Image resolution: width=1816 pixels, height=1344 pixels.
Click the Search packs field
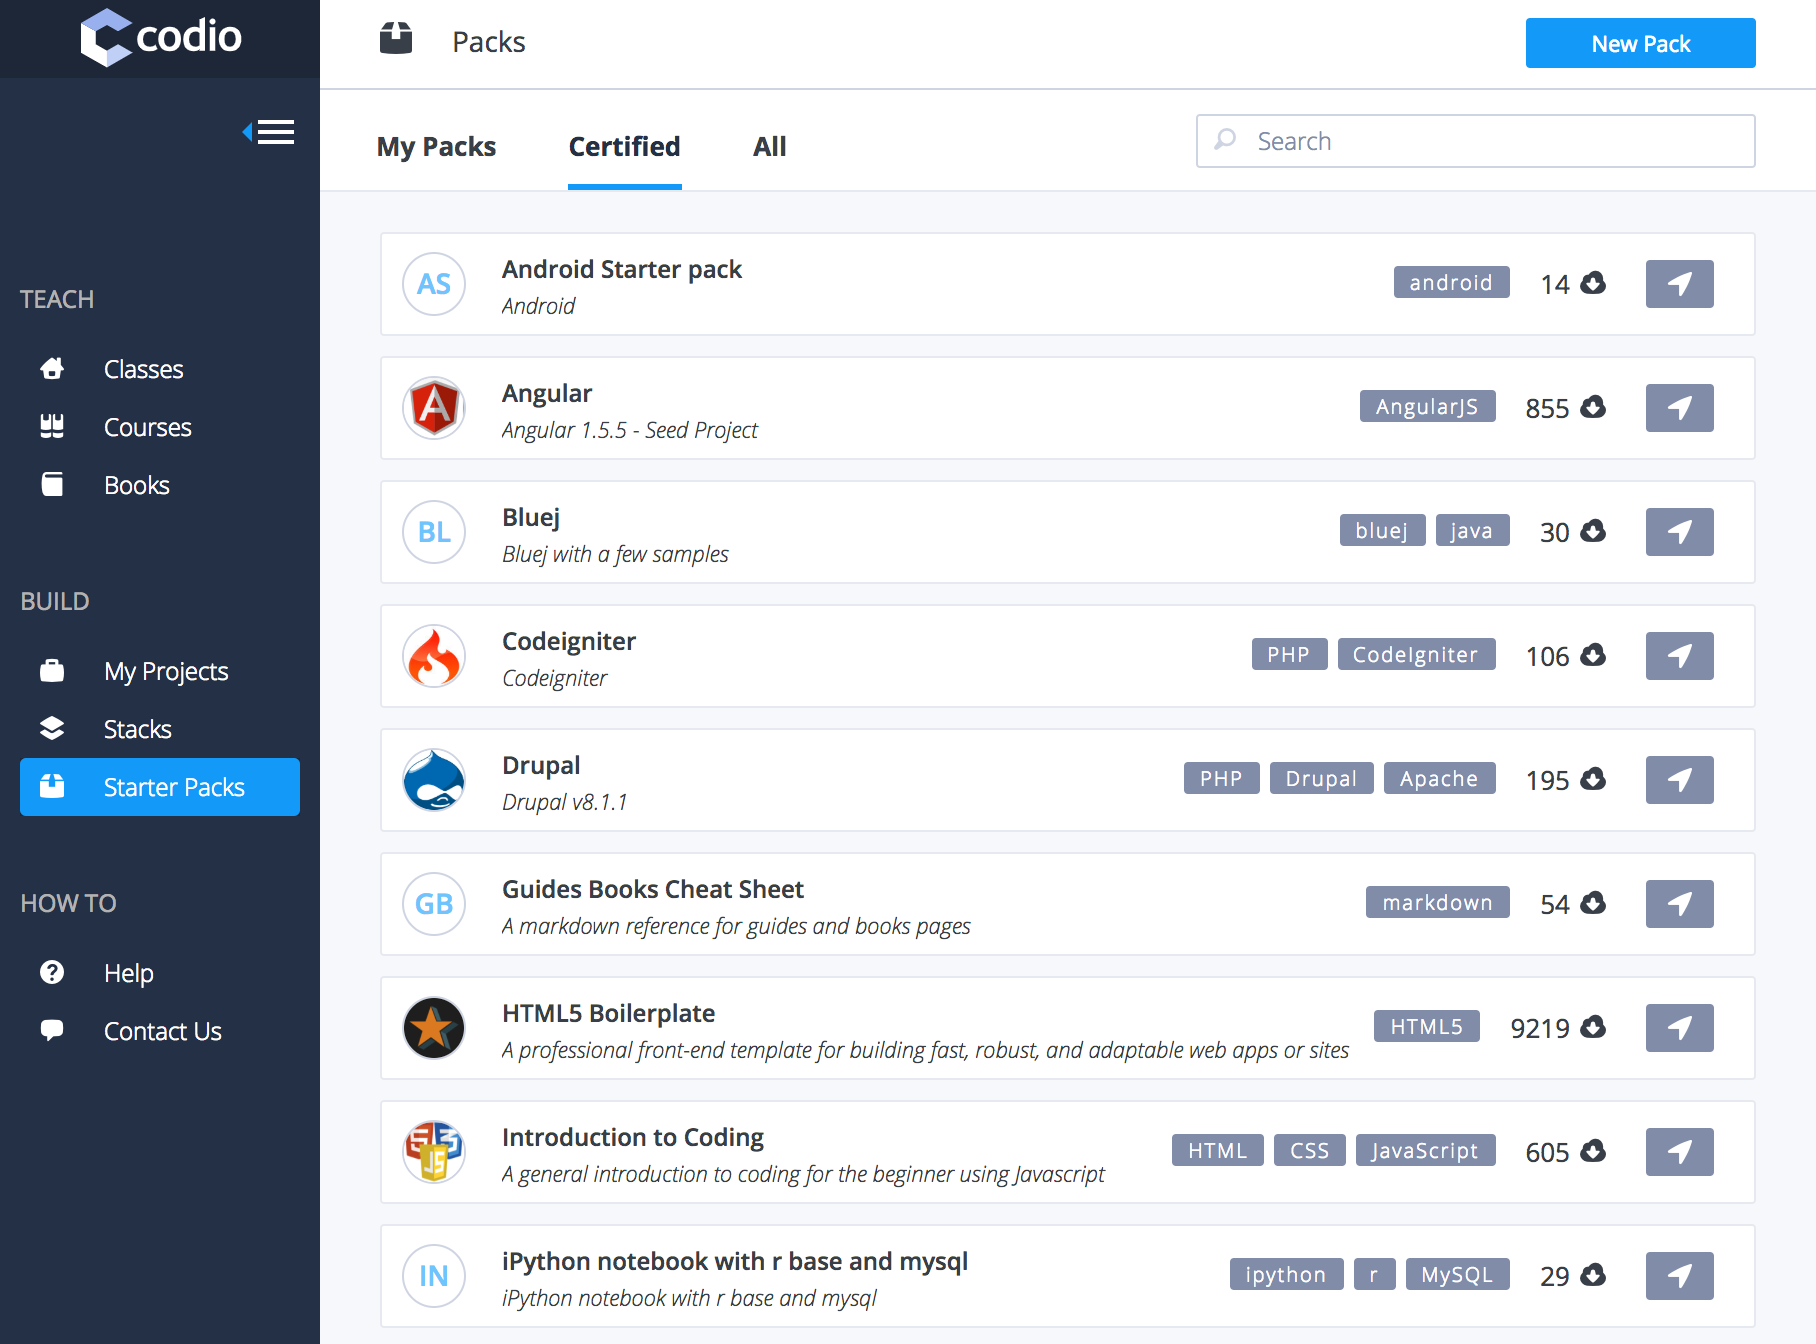point(1490,141)
